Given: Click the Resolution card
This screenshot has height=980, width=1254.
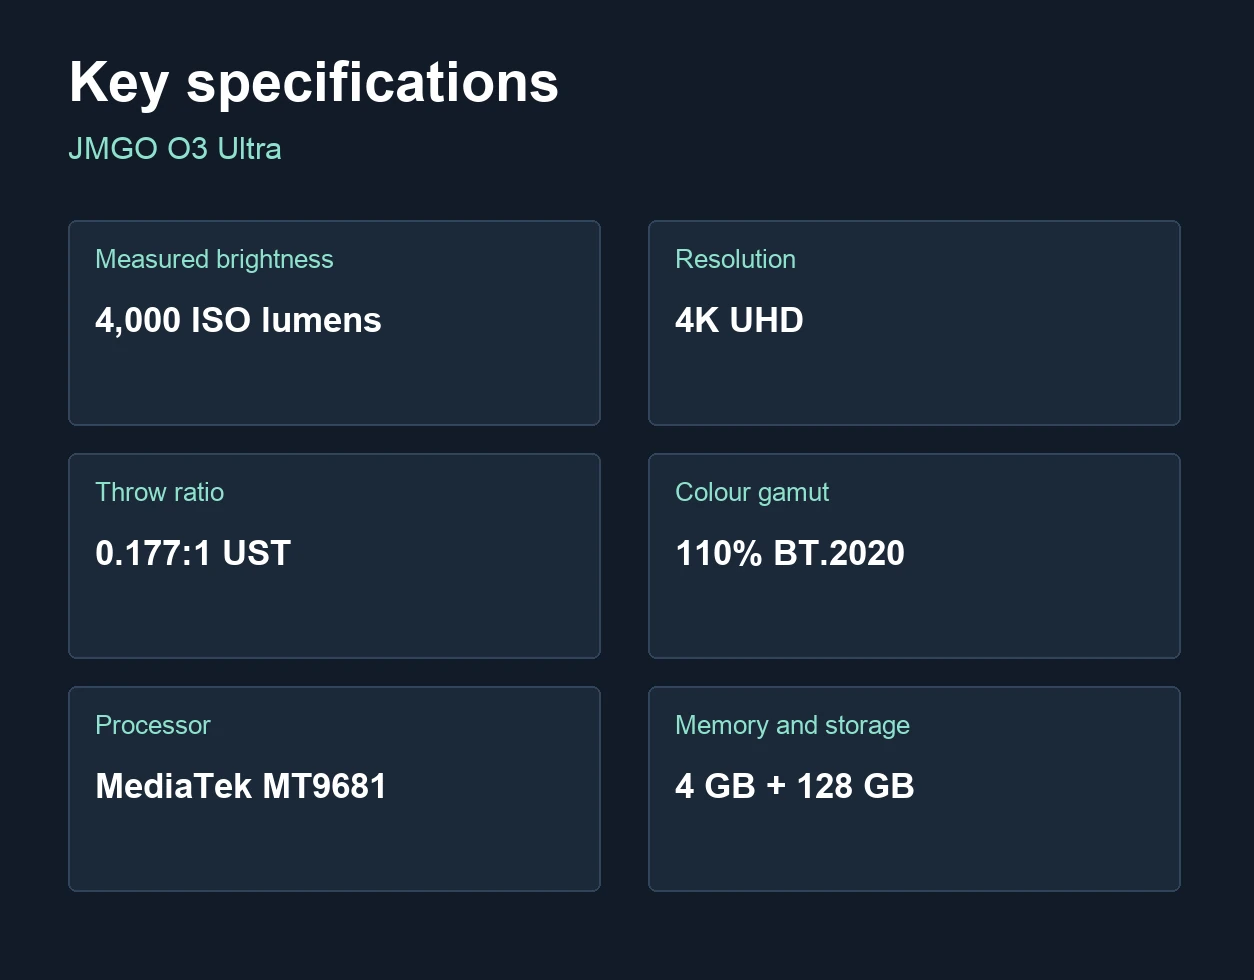Looking at the screenshot, I should tap(914, 323).
